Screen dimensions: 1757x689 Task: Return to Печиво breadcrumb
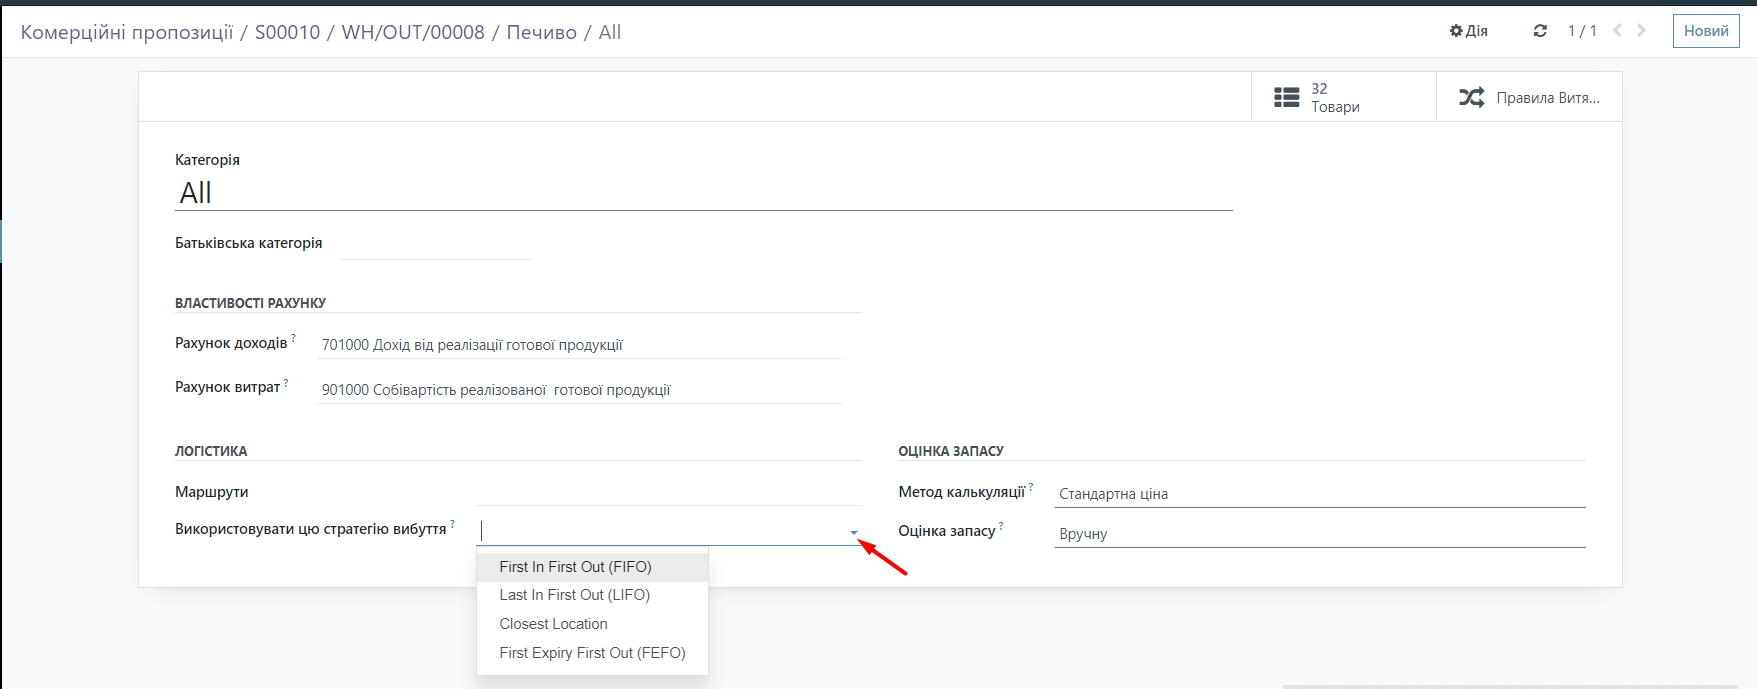(541, 32)
